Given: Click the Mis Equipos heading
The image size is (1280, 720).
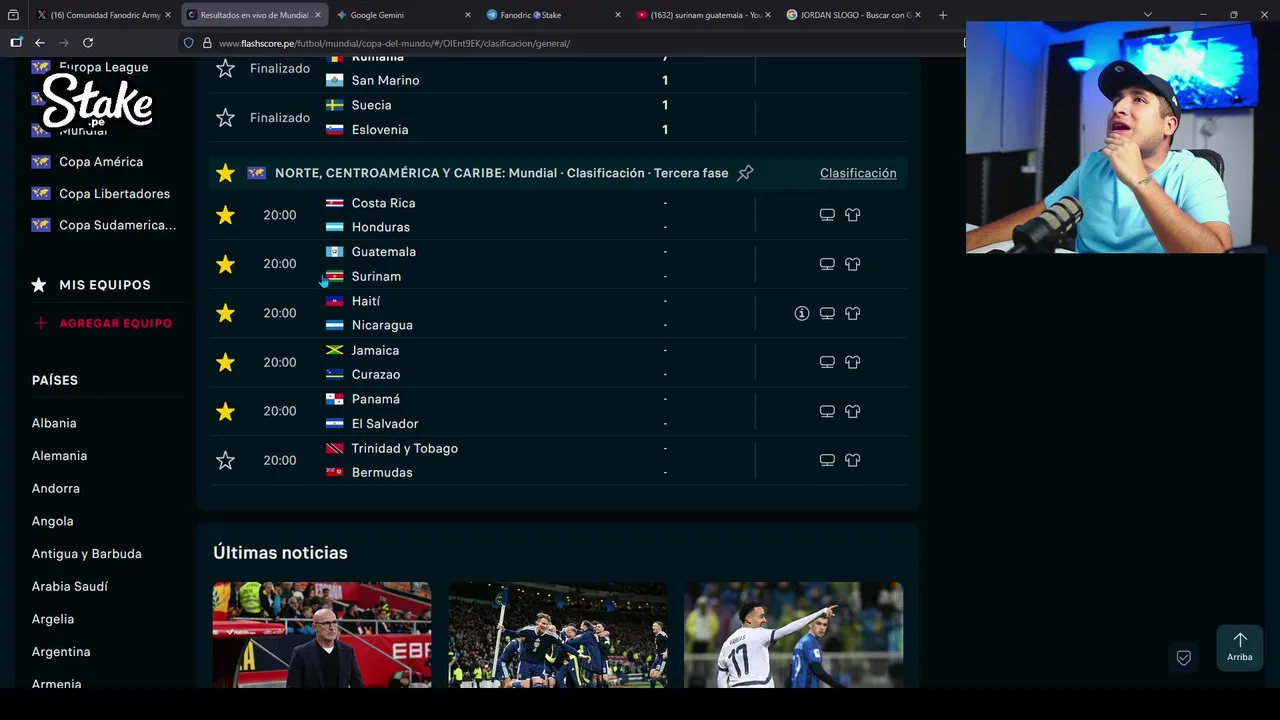Looking at the screenshot, I should (105, 285).
